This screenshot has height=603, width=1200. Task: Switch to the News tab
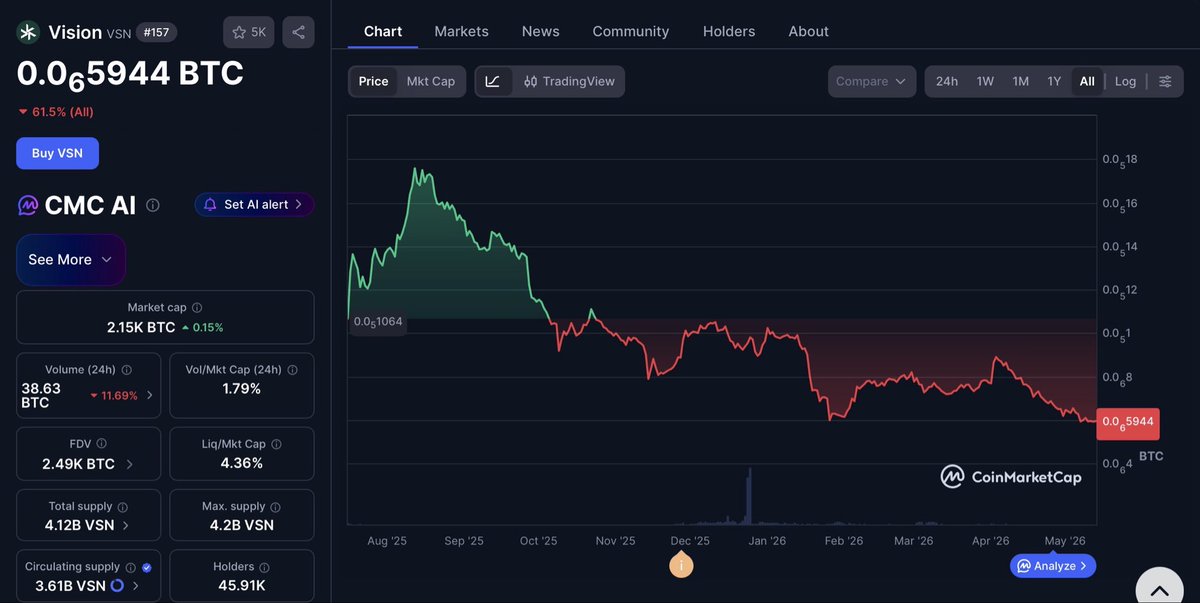click(x=541, y=31)
